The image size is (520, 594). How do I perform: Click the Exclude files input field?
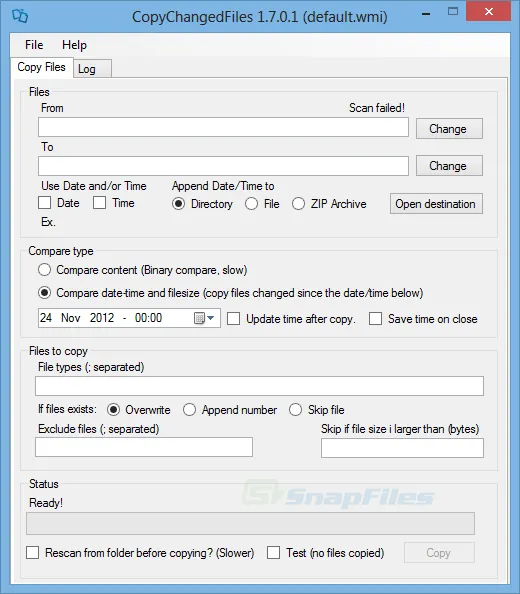click(144, 447)
